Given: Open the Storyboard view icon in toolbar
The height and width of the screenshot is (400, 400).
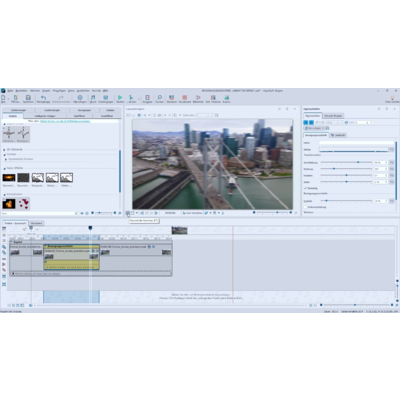Looking at the screenshot, I should pyautogui.click(x=184, y=98).
